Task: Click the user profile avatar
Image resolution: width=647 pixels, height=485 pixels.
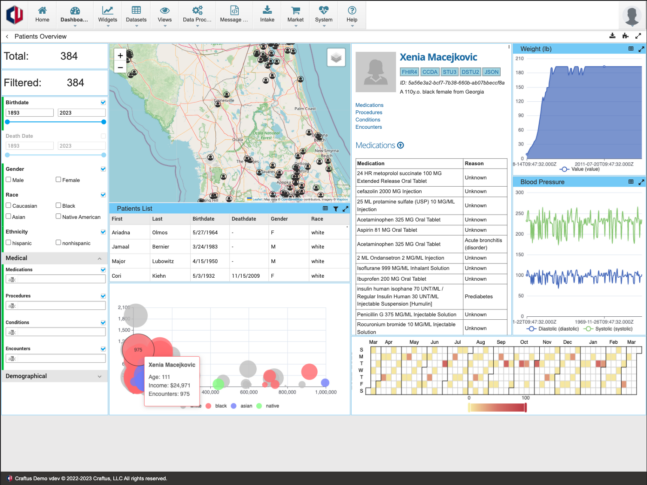Action: pyautogui.click(x=630, y=15)
